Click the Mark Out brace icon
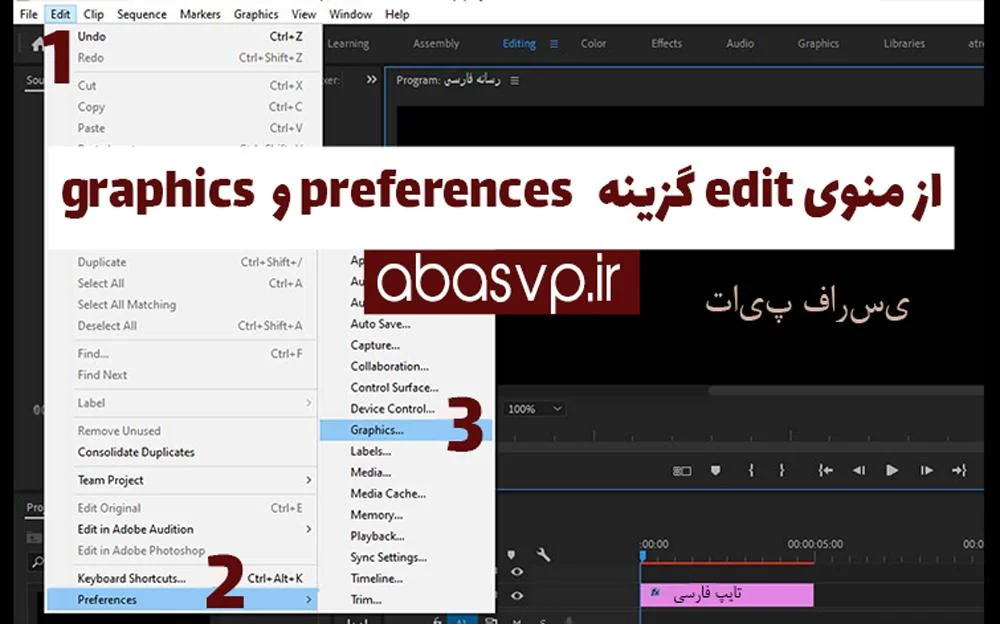The height and width of the screenshot is (624, 1000). [781, 470]
